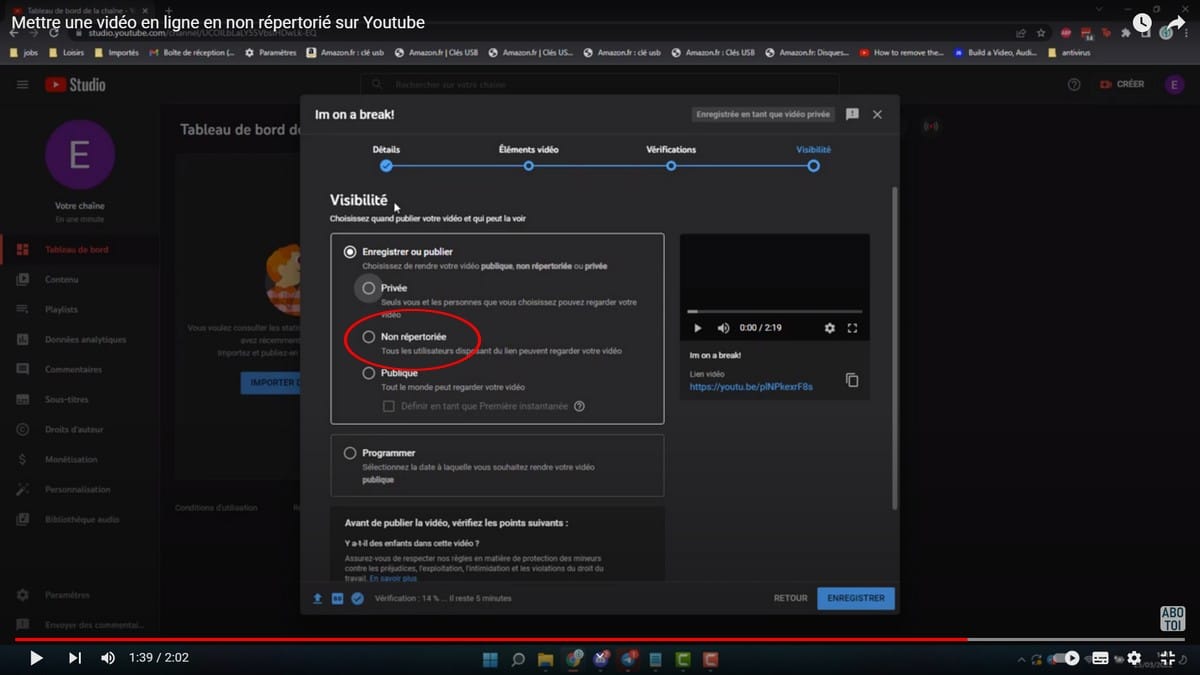Click the ENREGISTRER button
Image resolution: width=1200 pixels, height=675 pixels.
coord(855,597)
